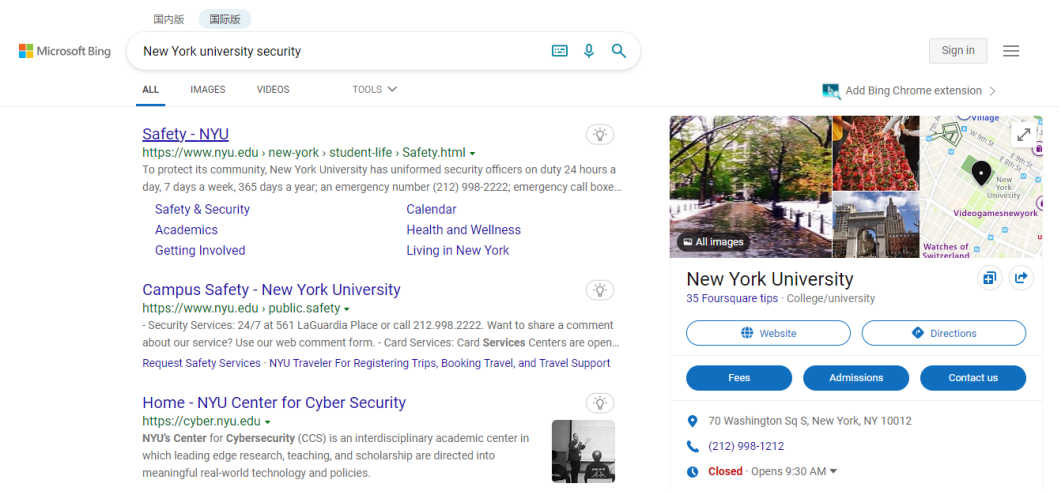Open the tree-lined street photo thumbnail
Viewport: 1062px width, 493px height.
pos(750,187)
